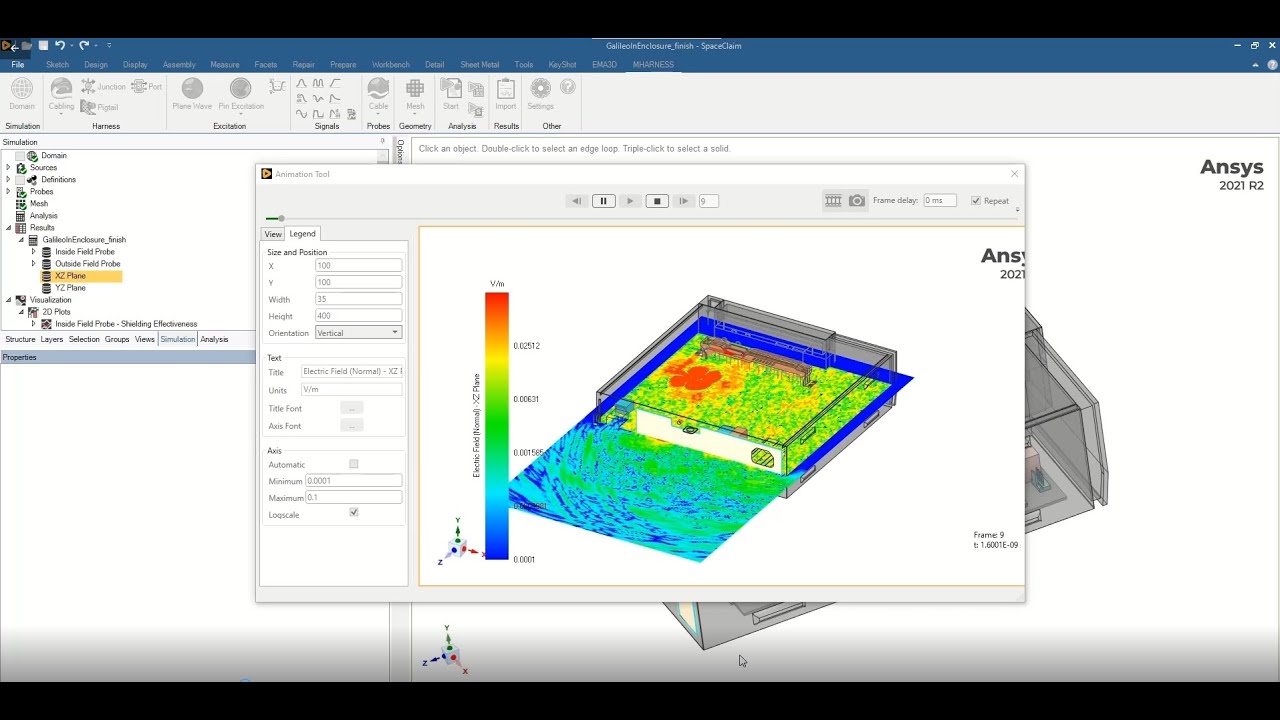This screenshot has height=720, width=1280.
Task: Expand the Sources tree node
Action: tap(8, 168)
